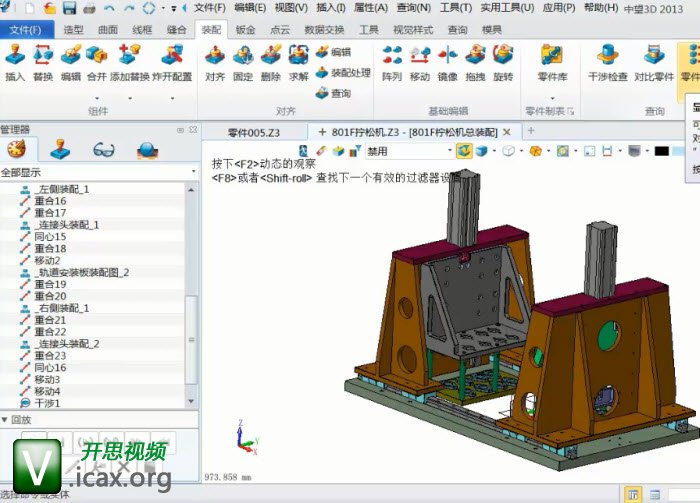Click the 插入 (Insert component) icon
The image size is (700, 503).
tap(15, 58)
